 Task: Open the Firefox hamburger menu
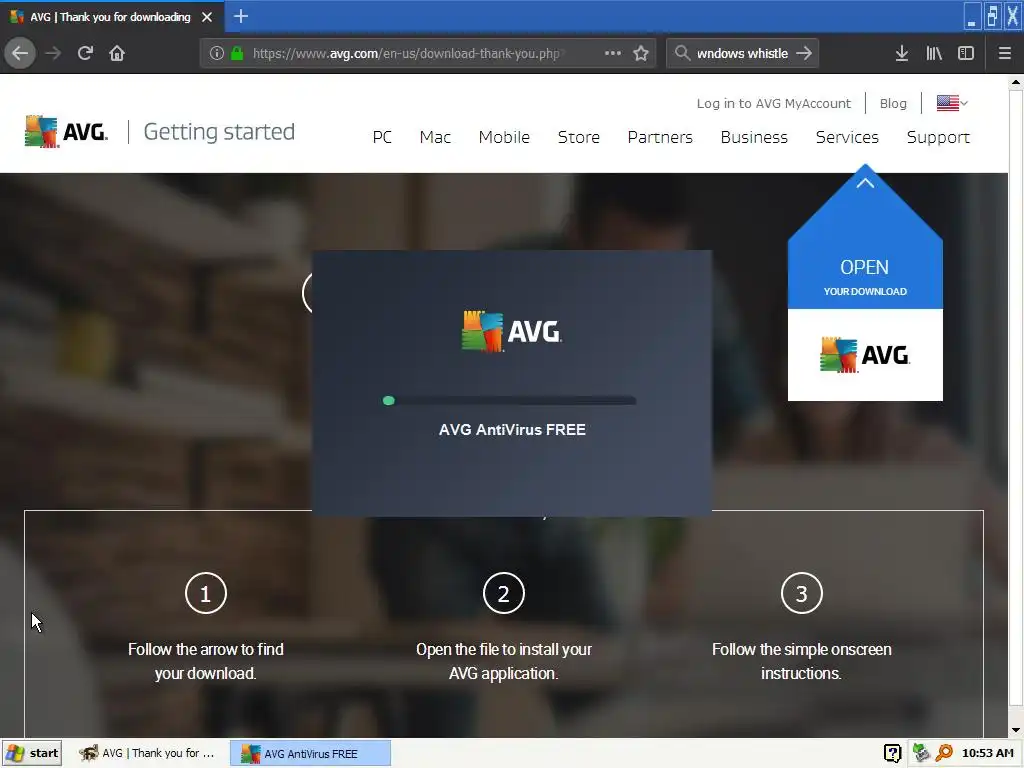click(1004, 54)
